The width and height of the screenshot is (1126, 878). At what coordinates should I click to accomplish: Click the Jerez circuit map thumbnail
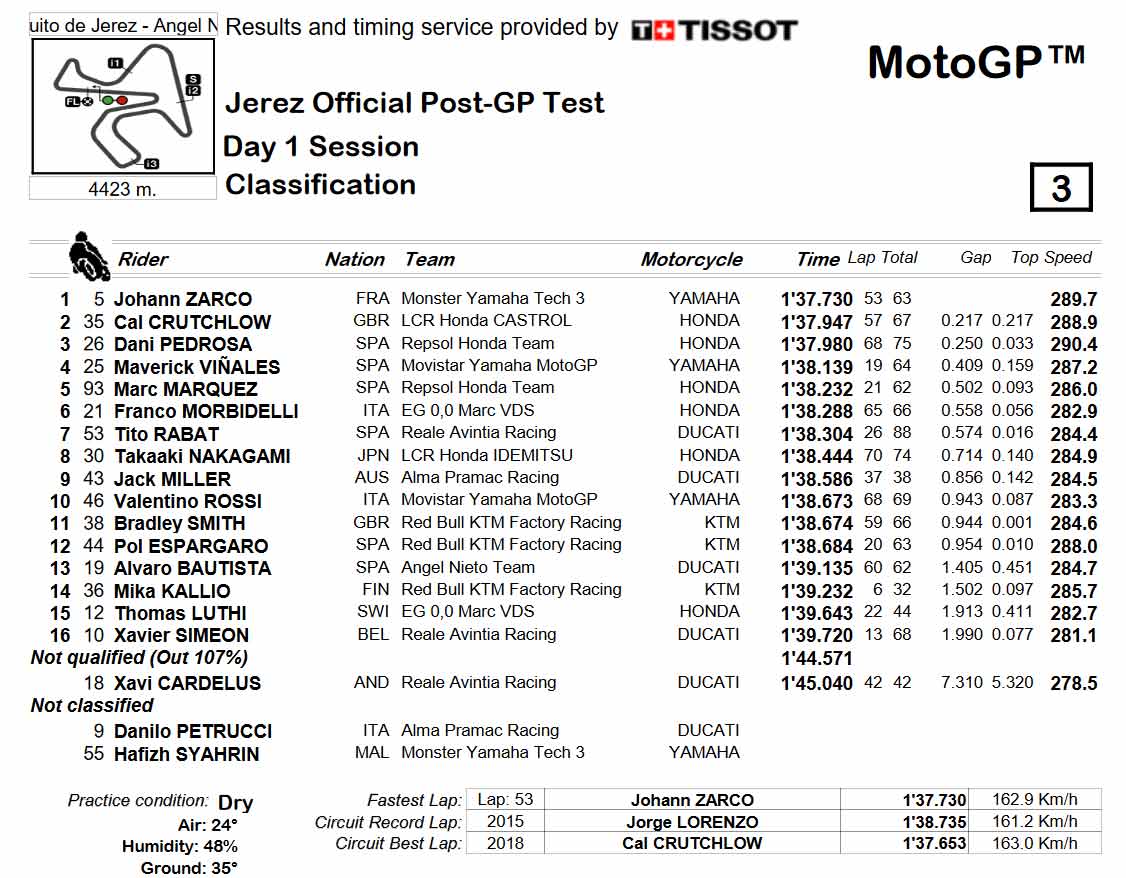point(123,106)
